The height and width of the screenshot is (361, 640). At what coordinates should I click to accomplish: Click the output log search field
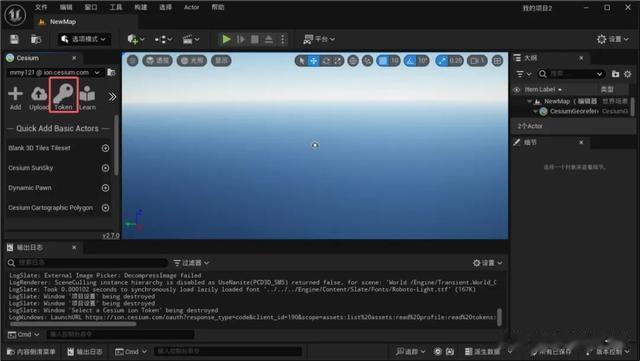[x=87, y=263]
